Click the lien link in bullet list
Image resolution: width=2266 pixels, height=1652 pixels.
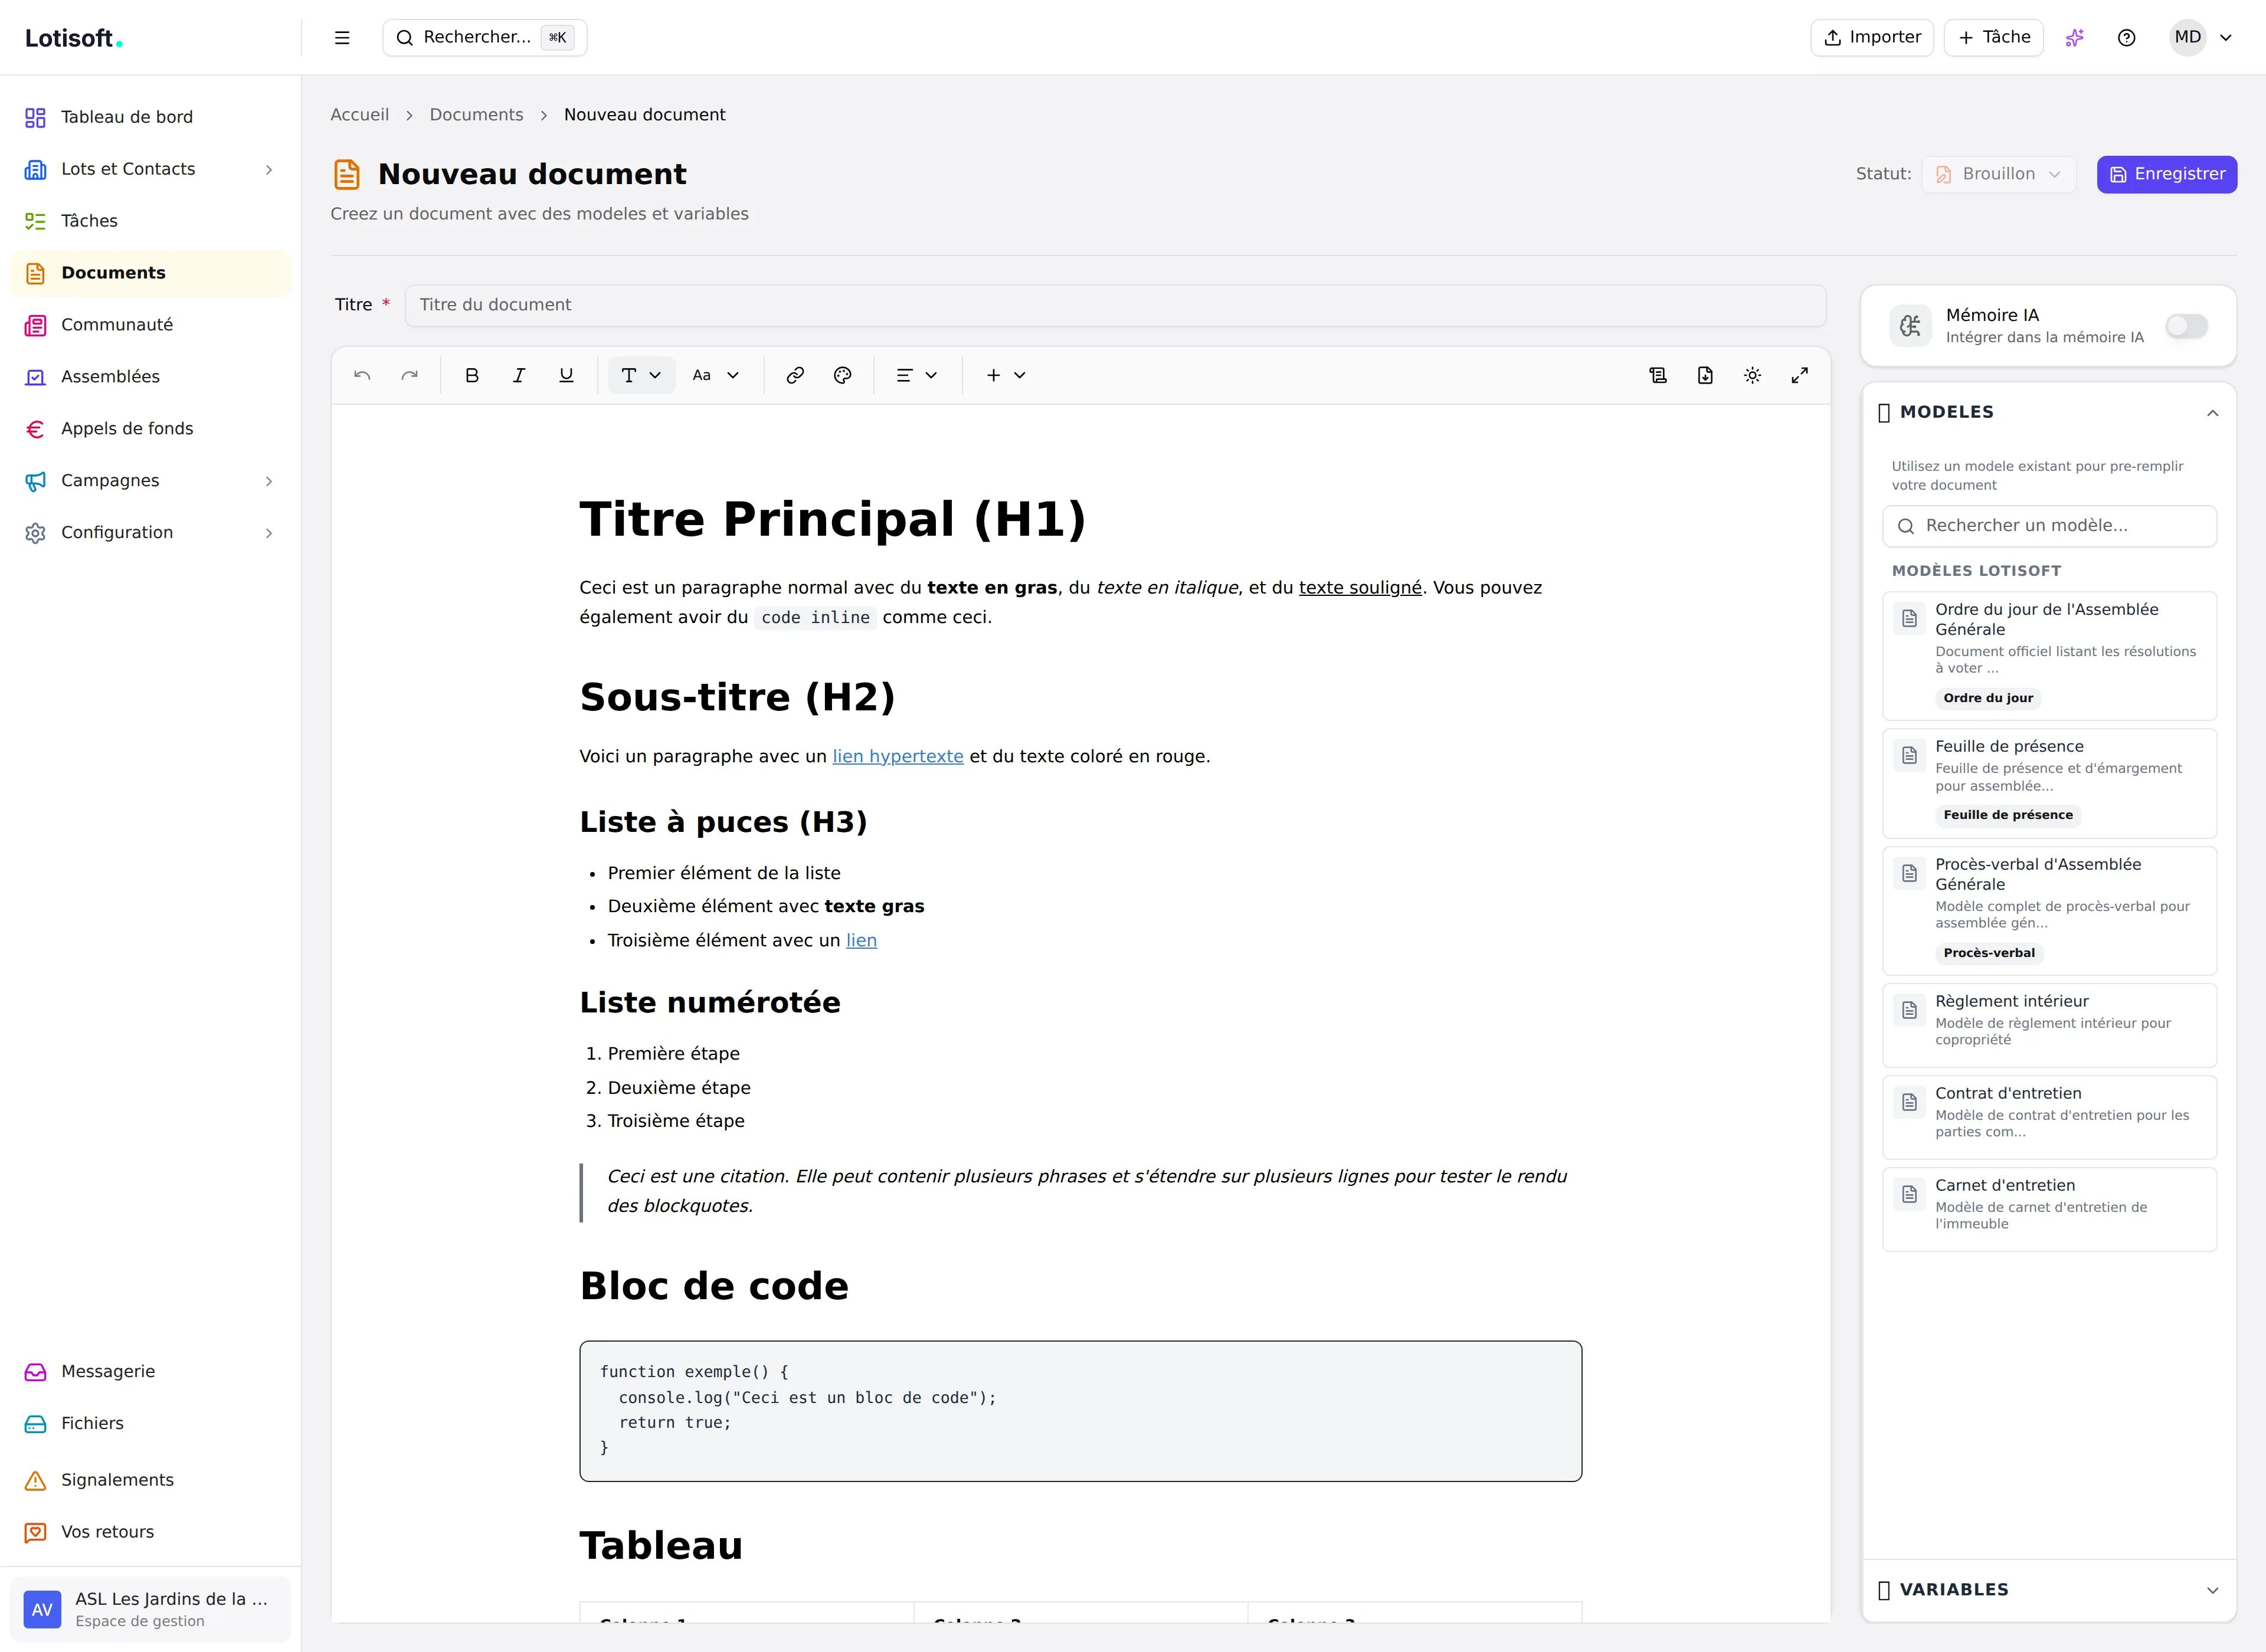pos(861,940)
